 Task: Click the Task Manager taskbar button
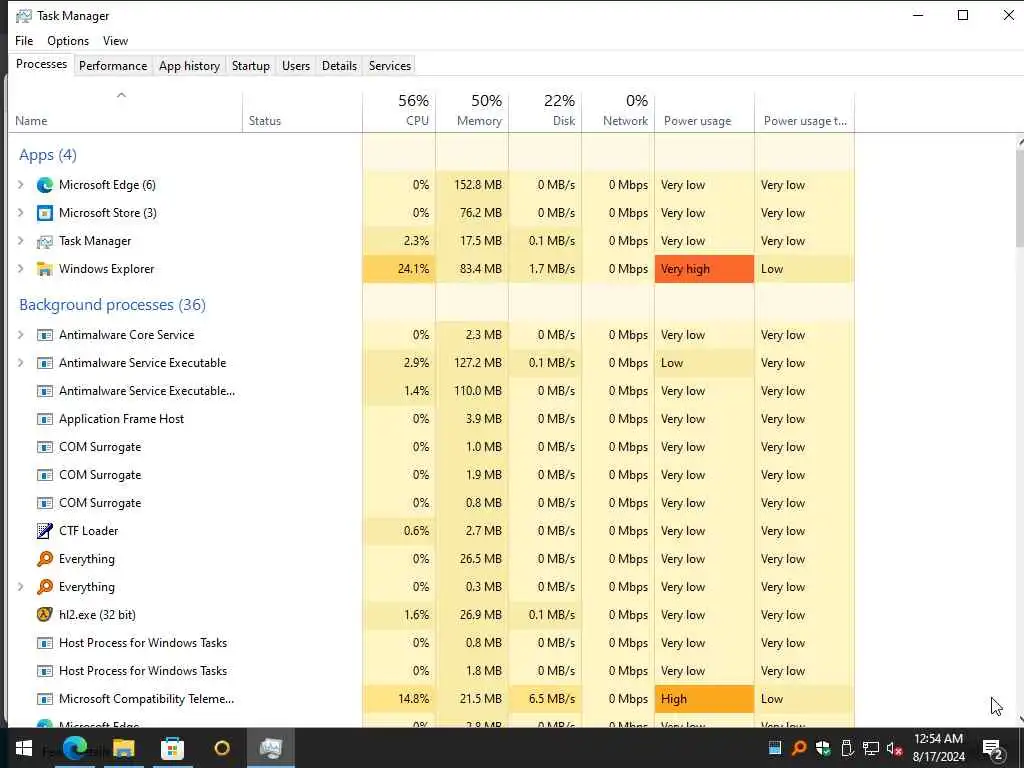pos(270,748)
